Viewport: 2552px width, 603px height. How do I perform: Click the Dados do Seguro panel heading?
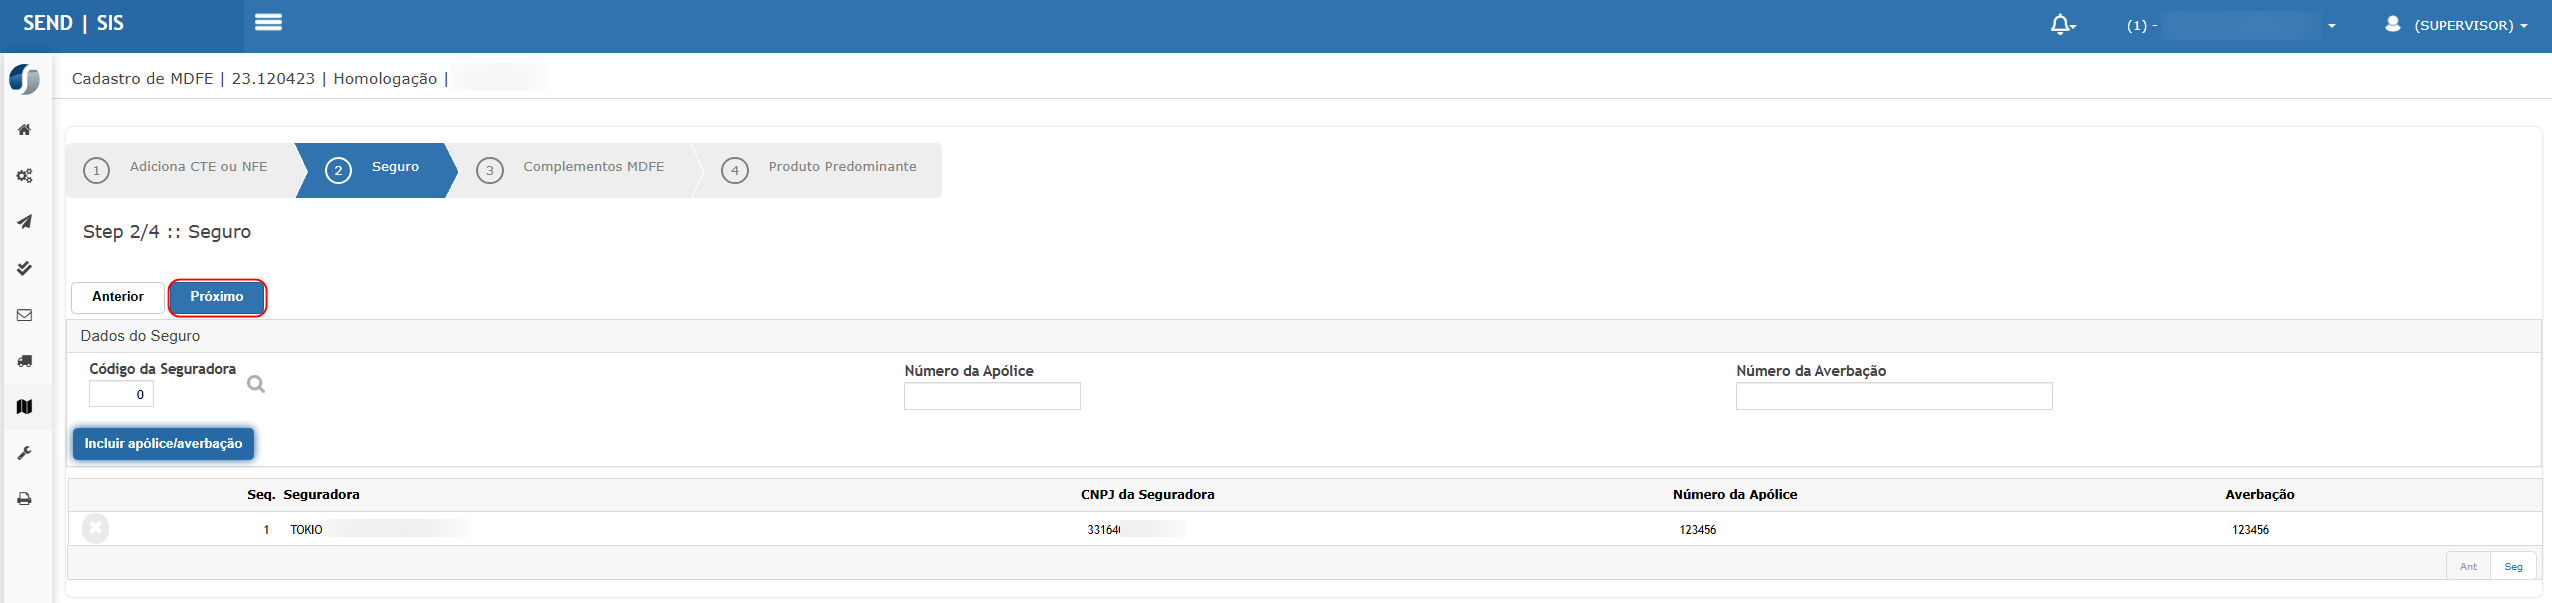coord(140,336)
